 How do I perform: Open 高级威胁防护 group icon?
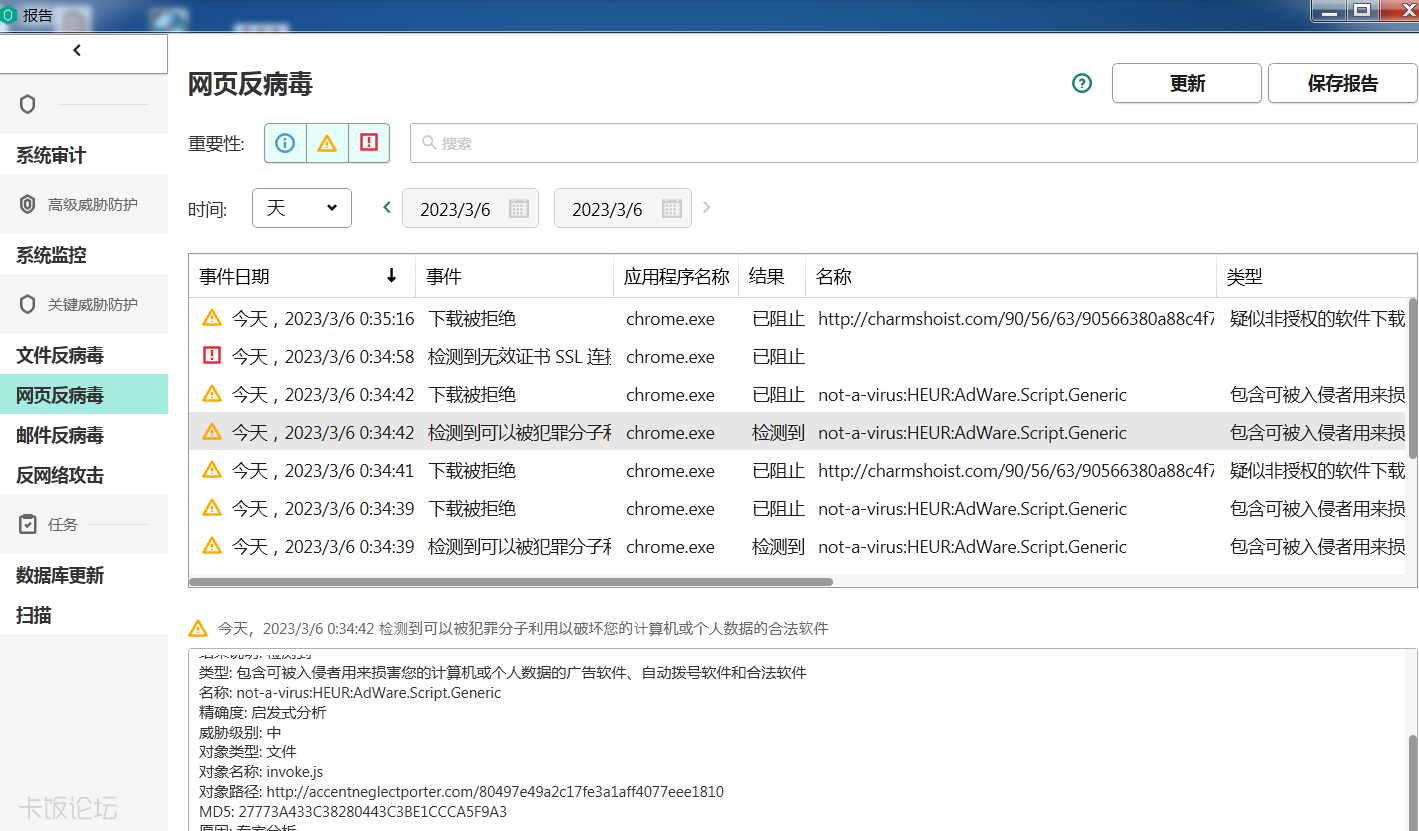28,204
